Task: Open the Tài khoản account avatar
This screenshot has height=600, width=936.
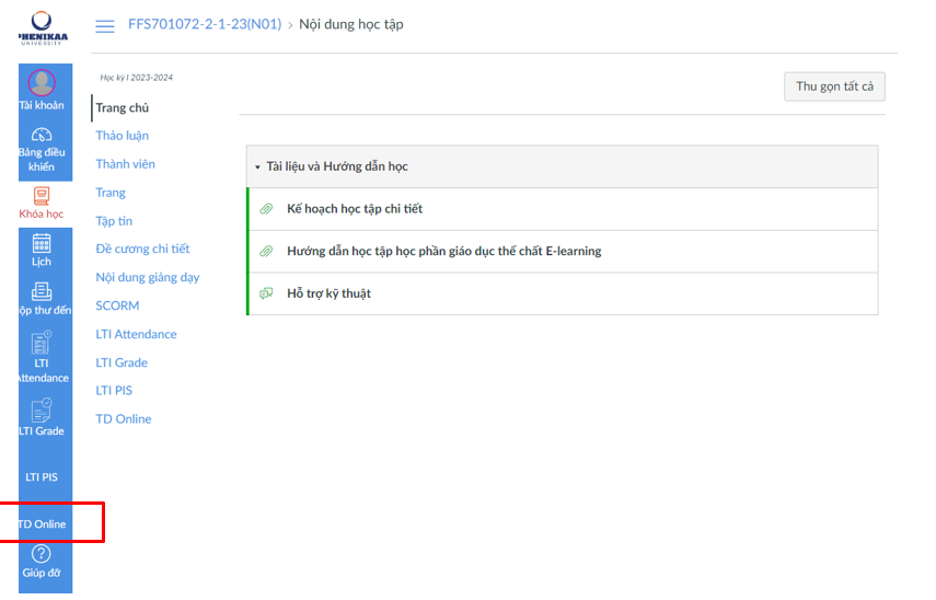Action: coord(42,83)
